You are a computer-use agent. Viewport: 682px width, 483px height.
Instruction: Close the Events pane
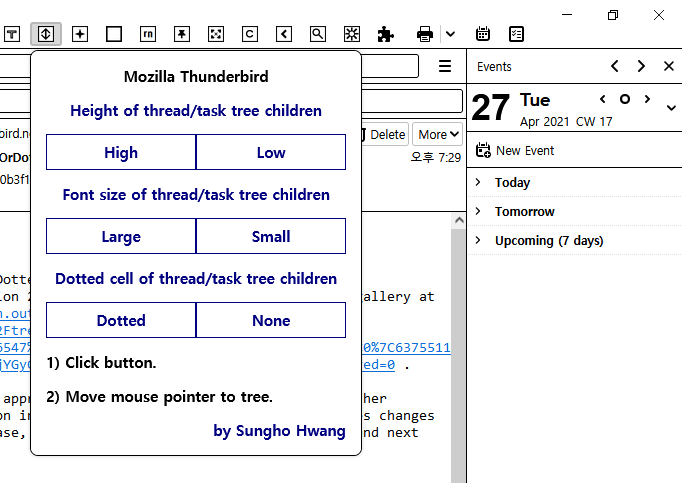click(x=669, y=66)
